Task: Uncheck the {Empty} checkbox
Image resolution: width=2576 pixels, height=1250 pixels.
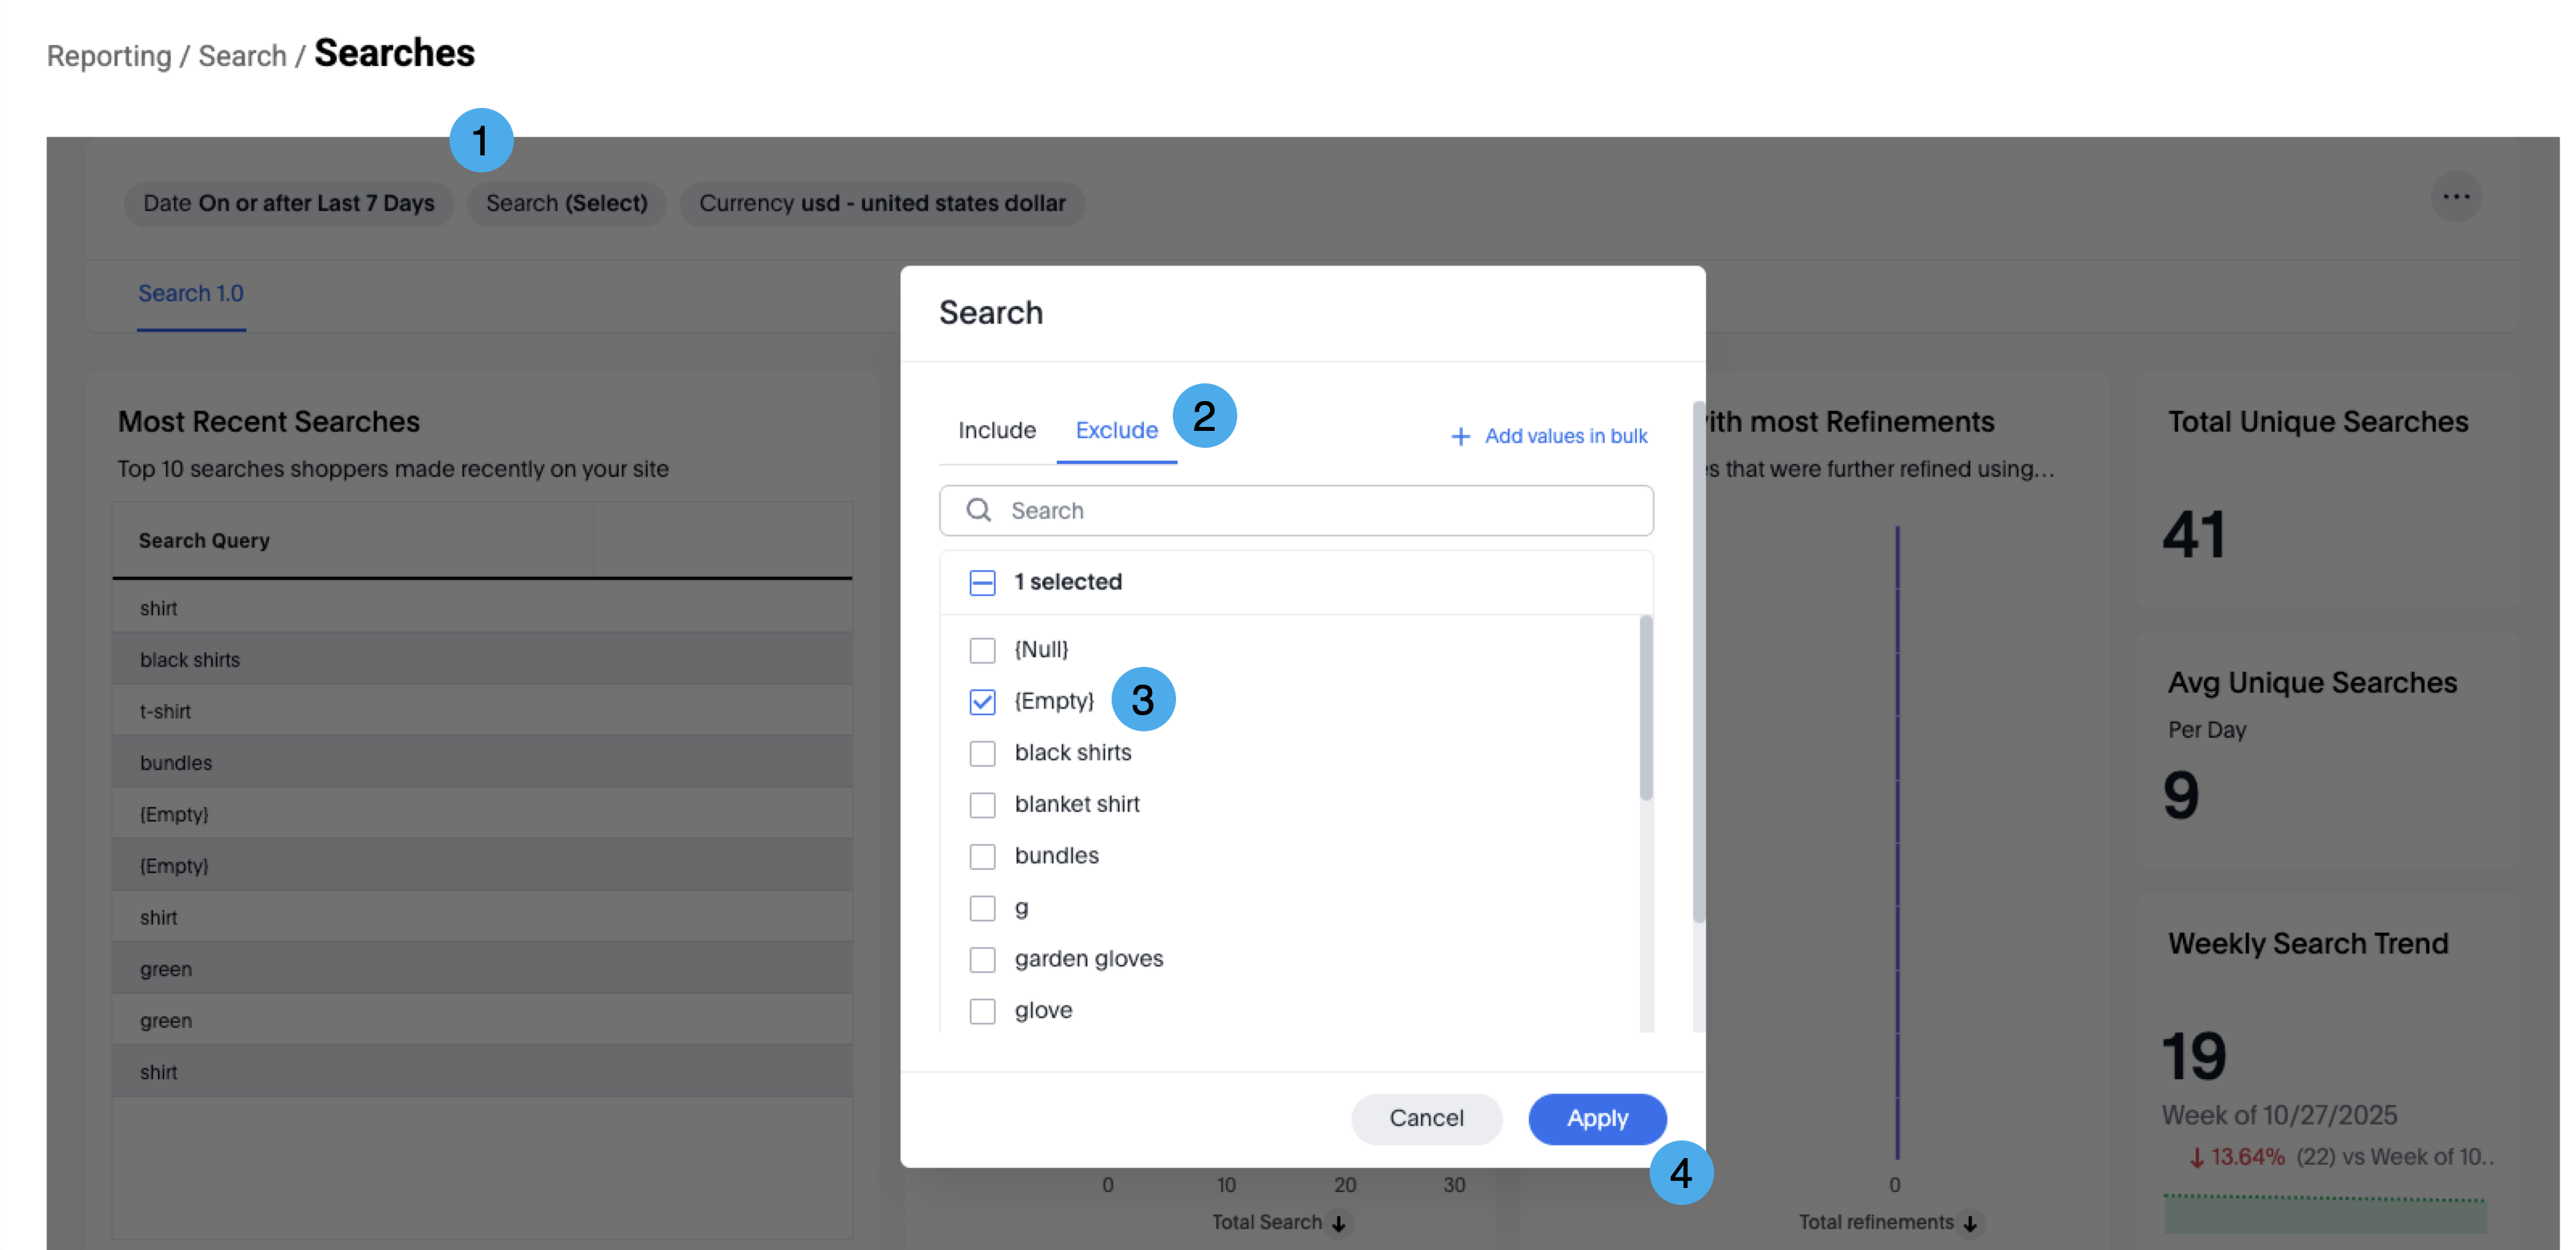Action: (x=982, y=702)
